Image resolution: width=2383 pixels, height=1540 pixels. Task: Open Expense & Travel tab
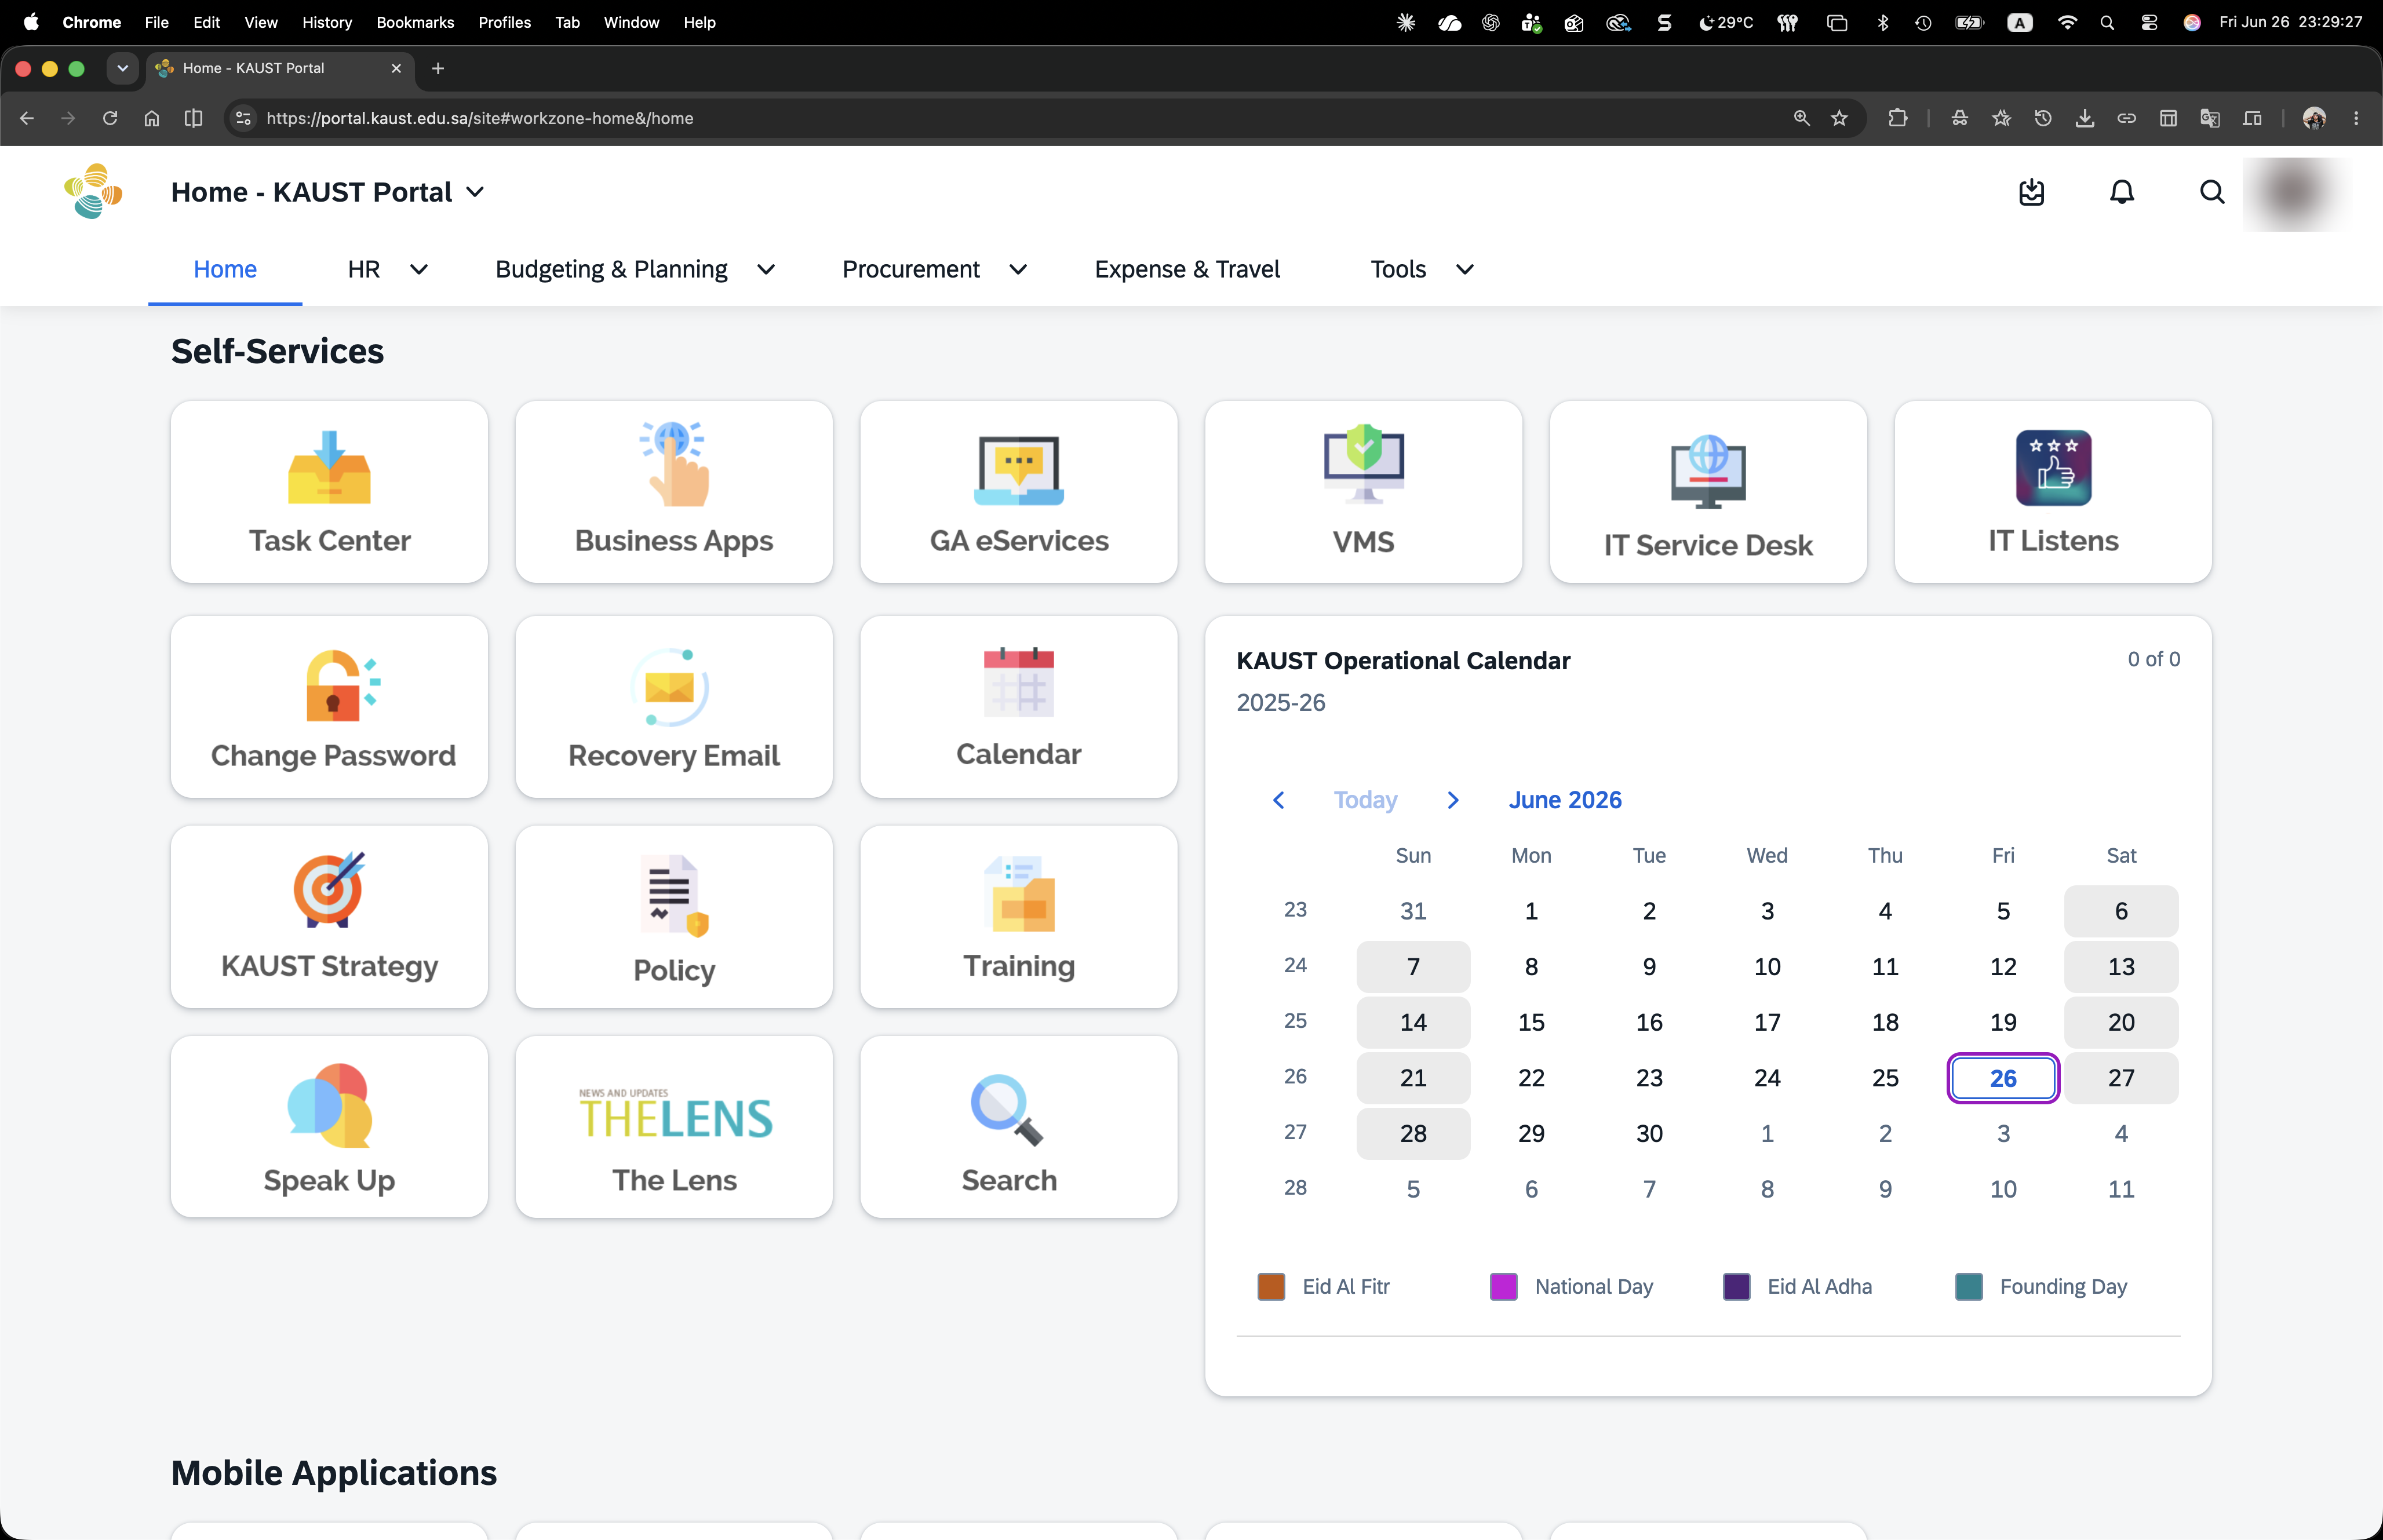click(x=1187, y=270)
